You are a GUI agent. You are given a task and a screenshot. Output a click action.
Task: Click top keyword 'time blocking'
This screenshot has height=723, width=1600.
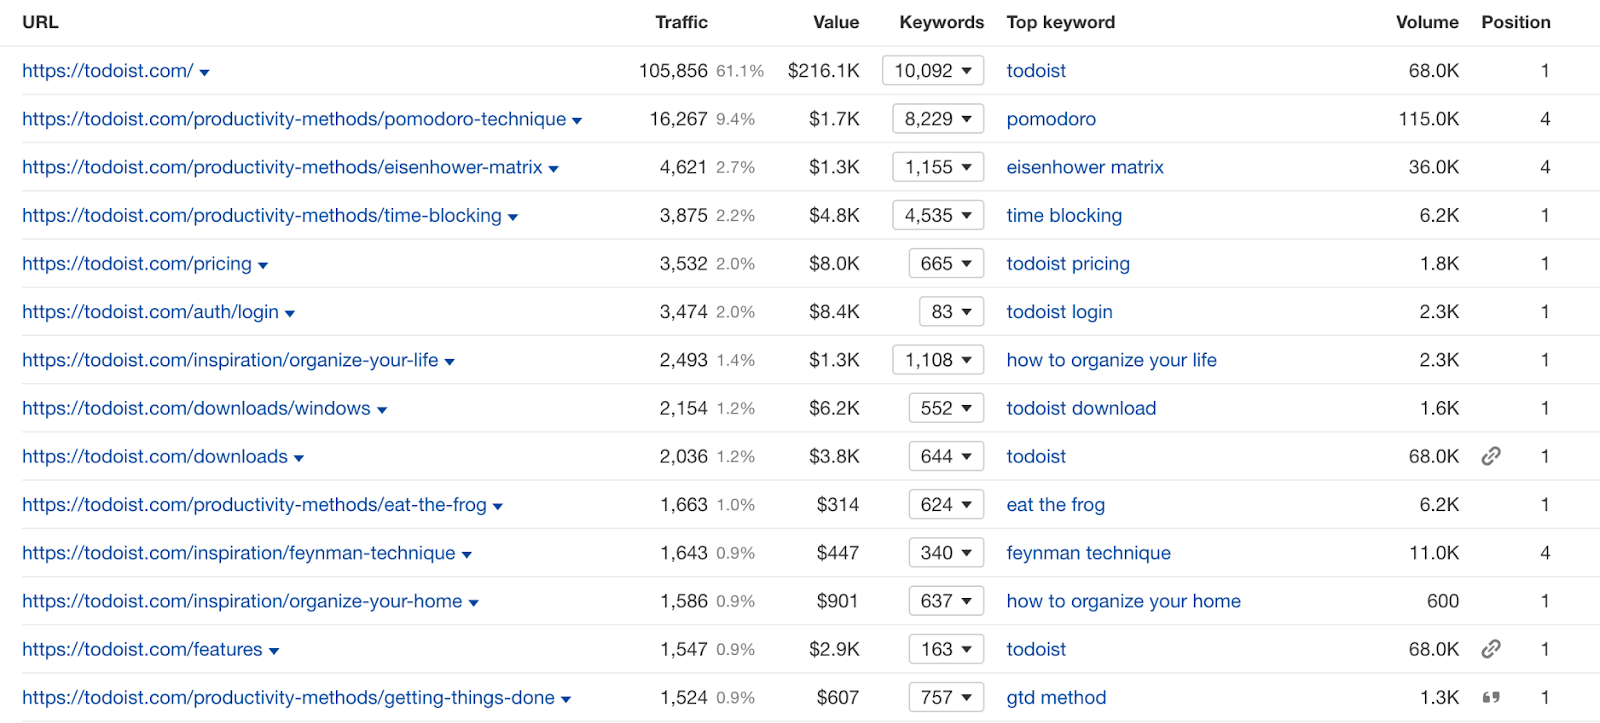click(x=1064, y=215)
